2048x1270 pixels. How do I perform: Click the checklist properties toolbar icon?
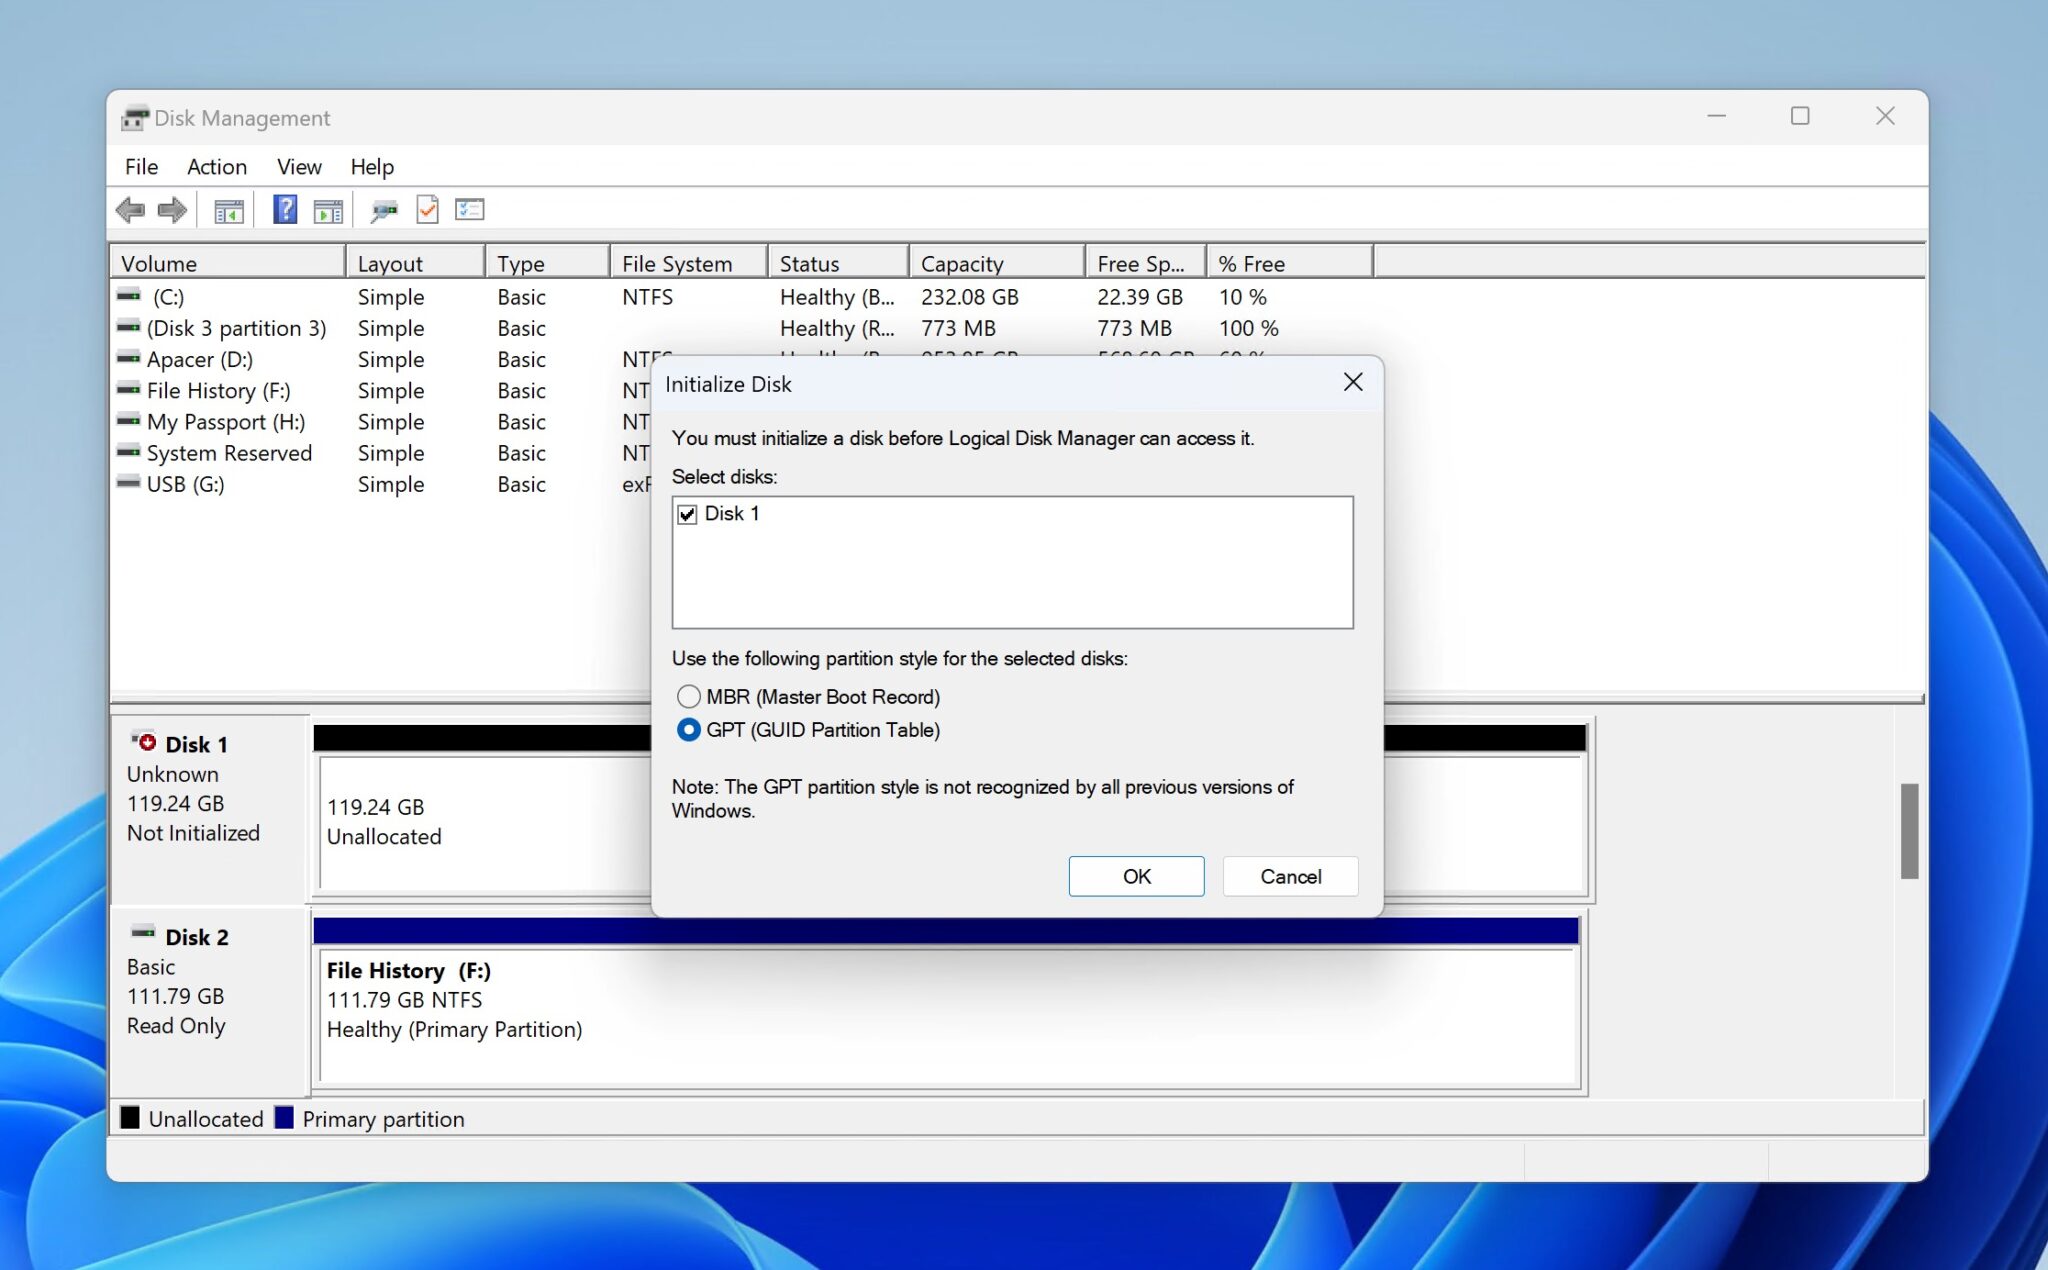point(470,209)
